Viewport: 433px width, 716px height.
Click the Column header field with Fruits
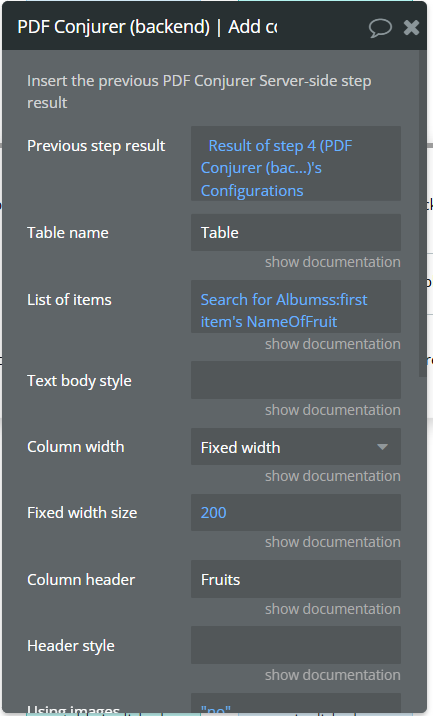296,579
